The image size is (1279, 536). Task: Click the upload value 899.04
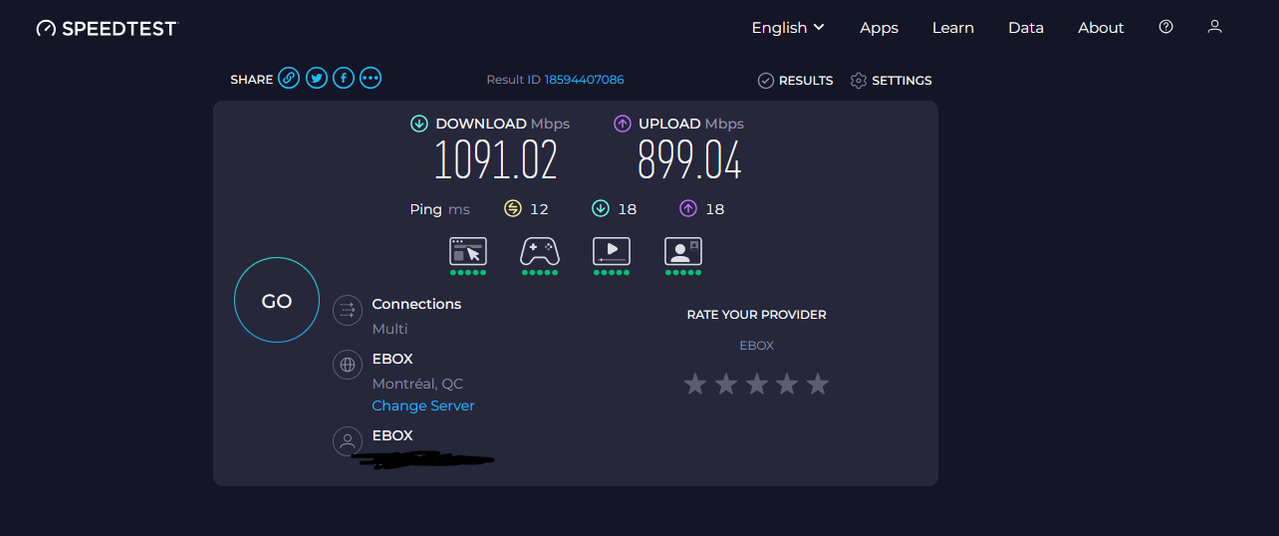tap(690, 161)
